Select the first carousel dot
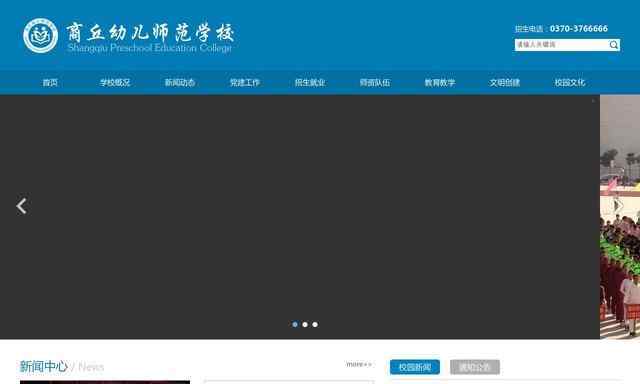The width and height of the screenshot is (640, 384). (295, 324)
